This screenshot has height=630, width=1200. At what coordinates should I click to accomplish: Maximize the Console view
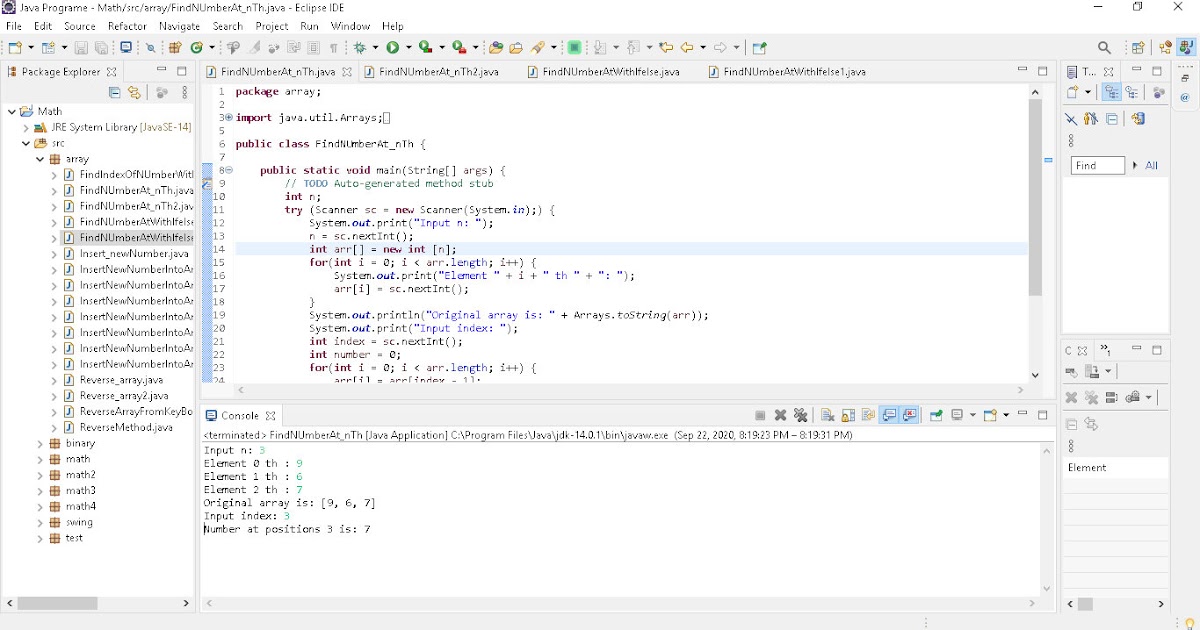pyautogui.click(x=1041, y=415)
